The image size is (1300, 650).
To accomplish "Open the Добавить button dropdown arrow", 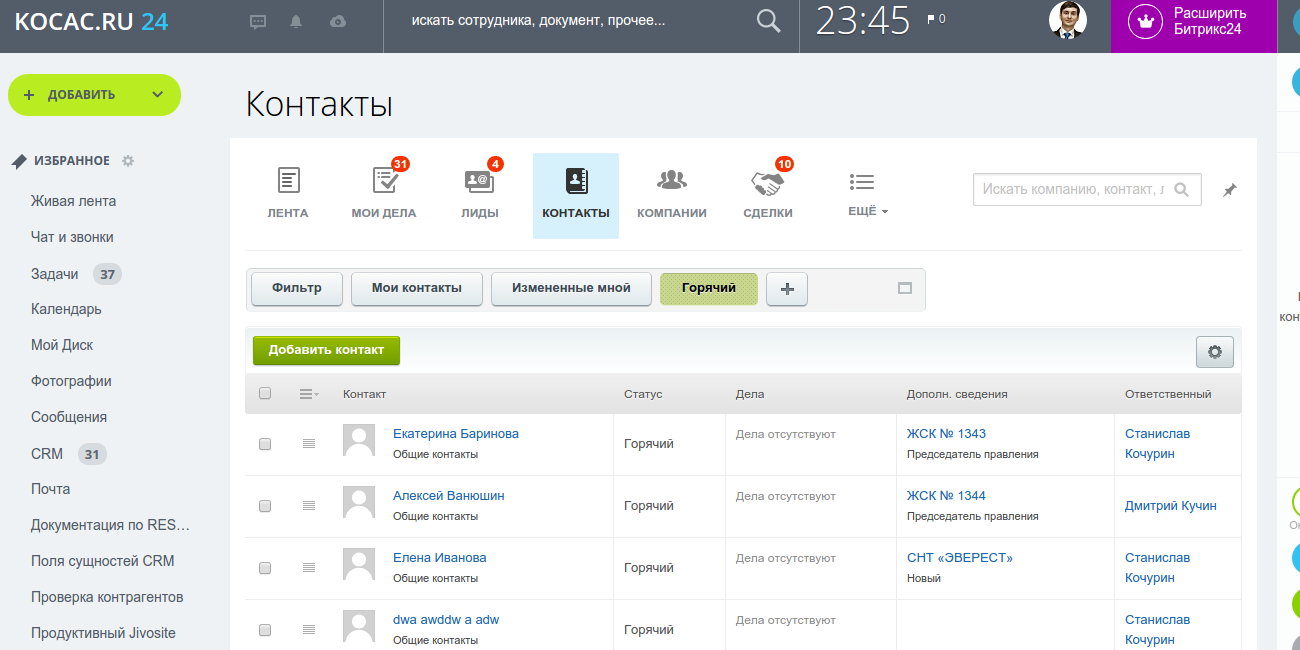I will (x=157, y=95).
